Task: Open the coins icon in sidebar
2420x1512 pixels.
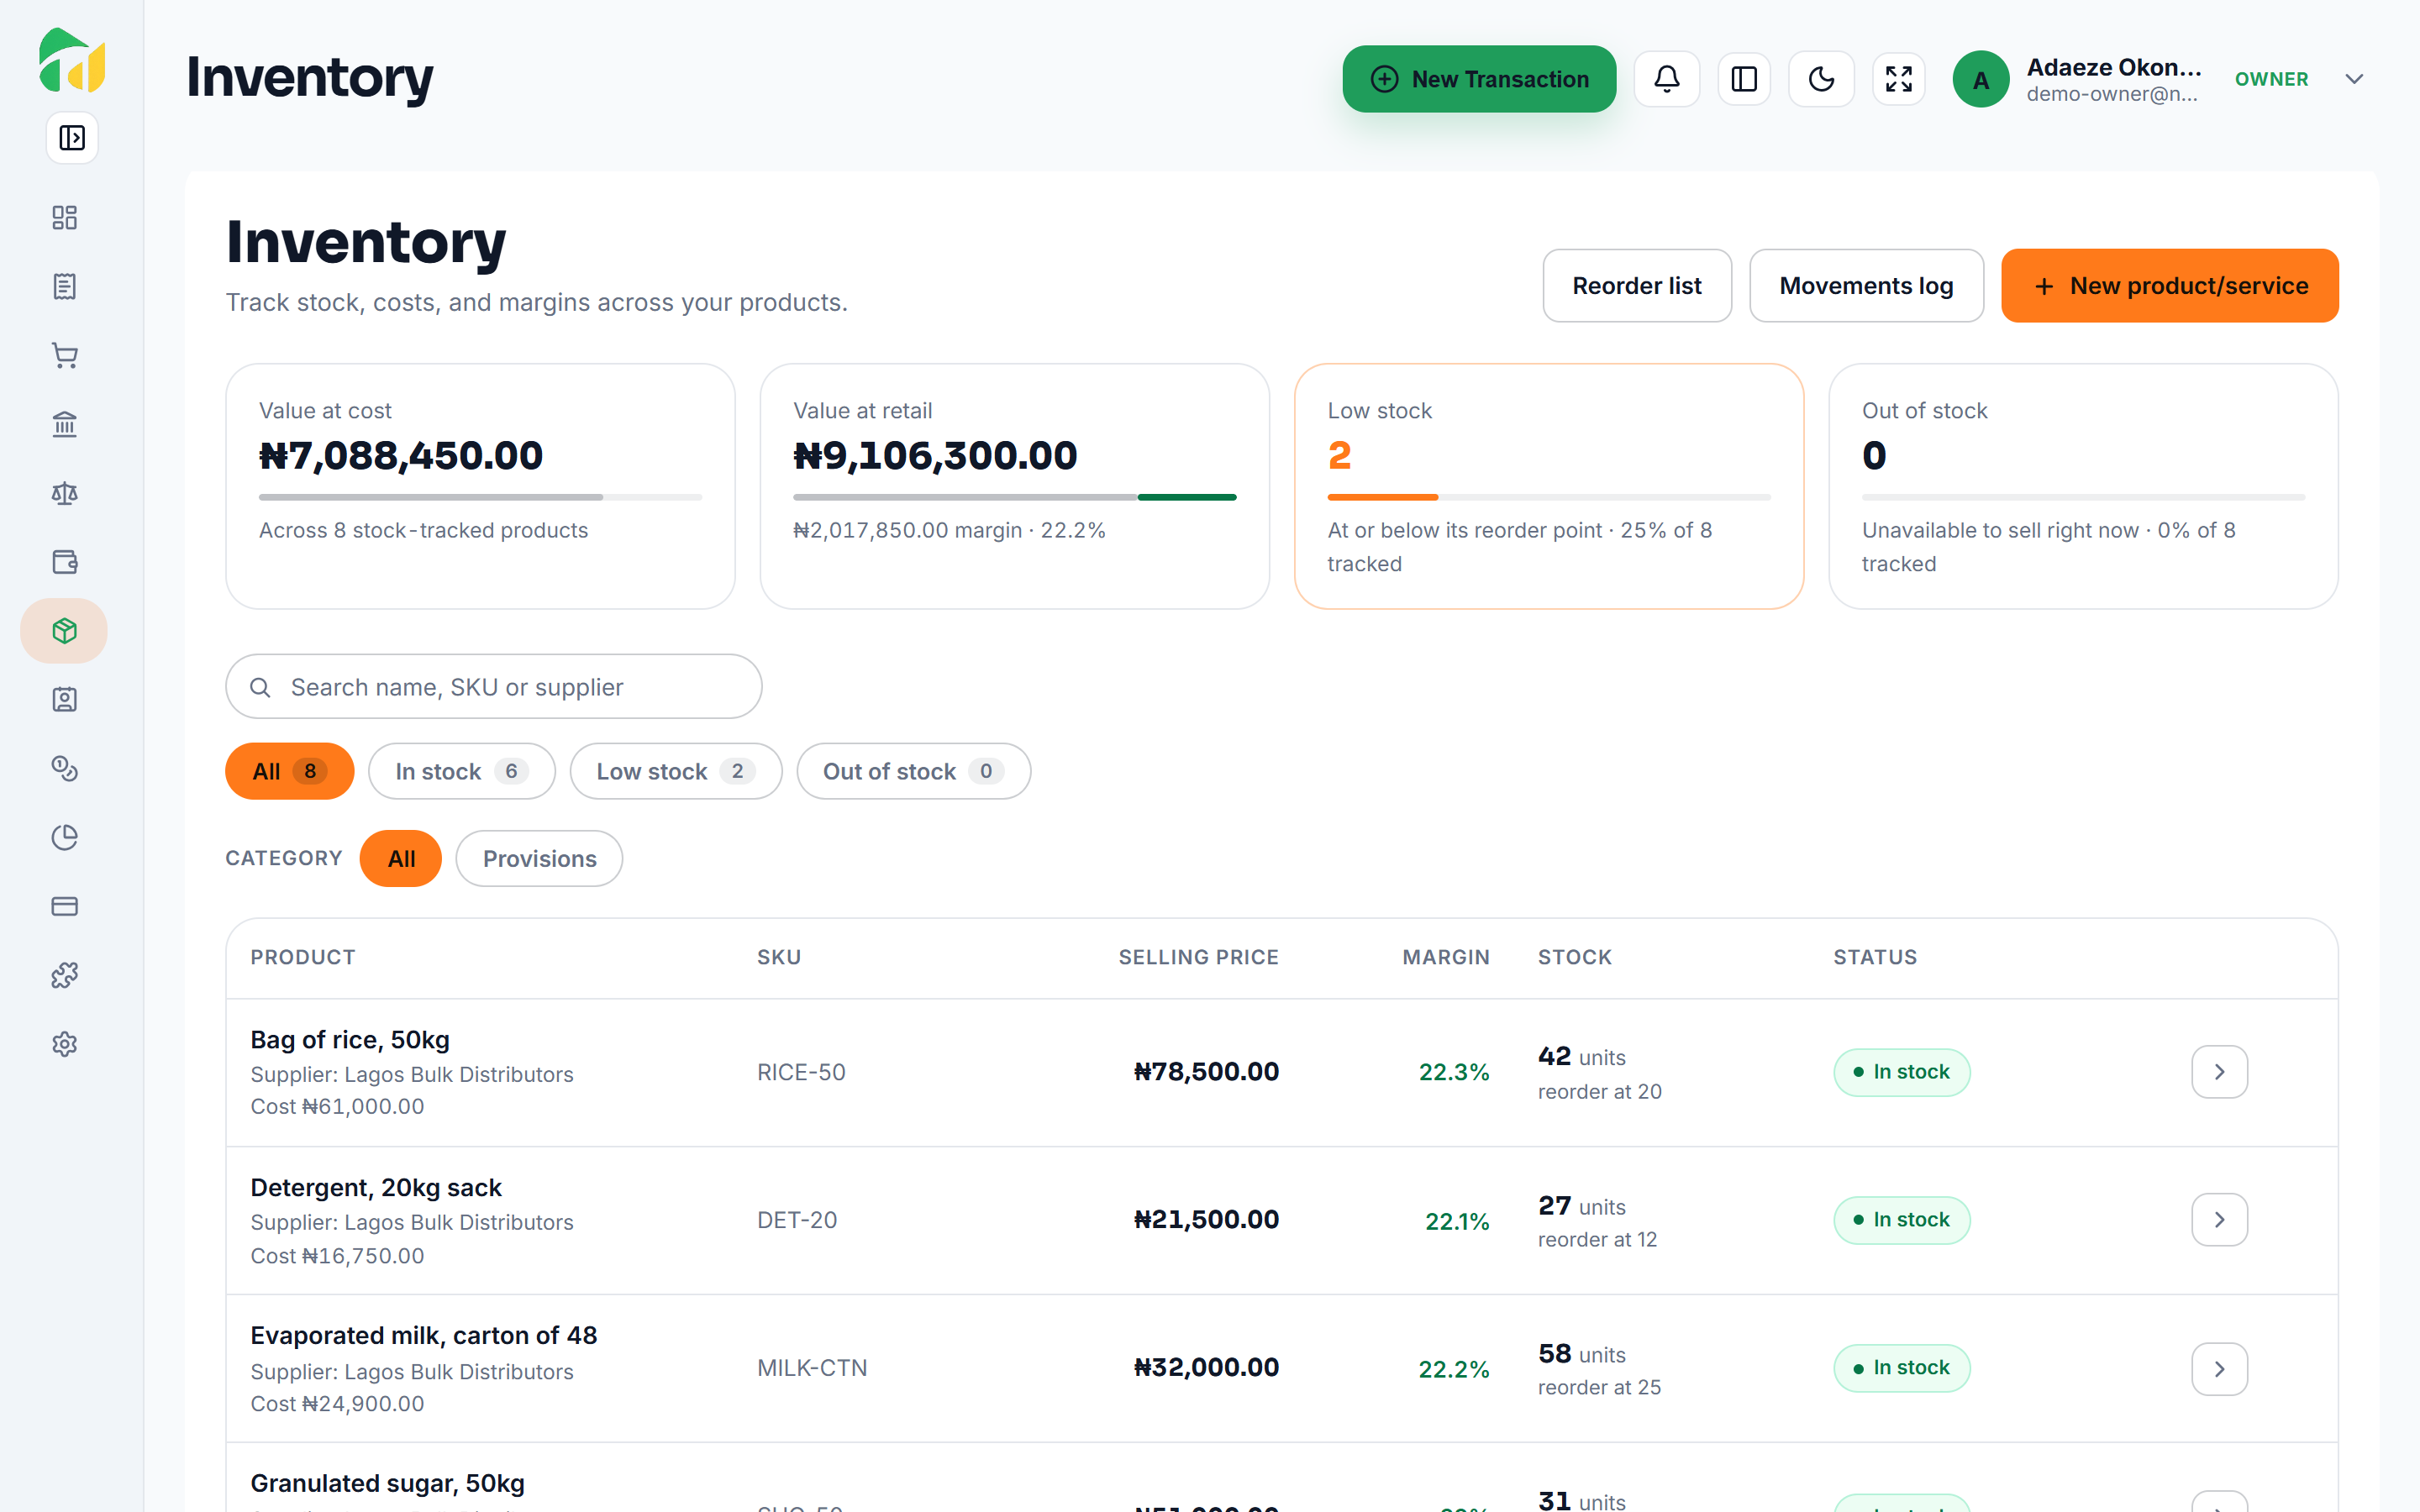Action: click(x=65, y=768)
